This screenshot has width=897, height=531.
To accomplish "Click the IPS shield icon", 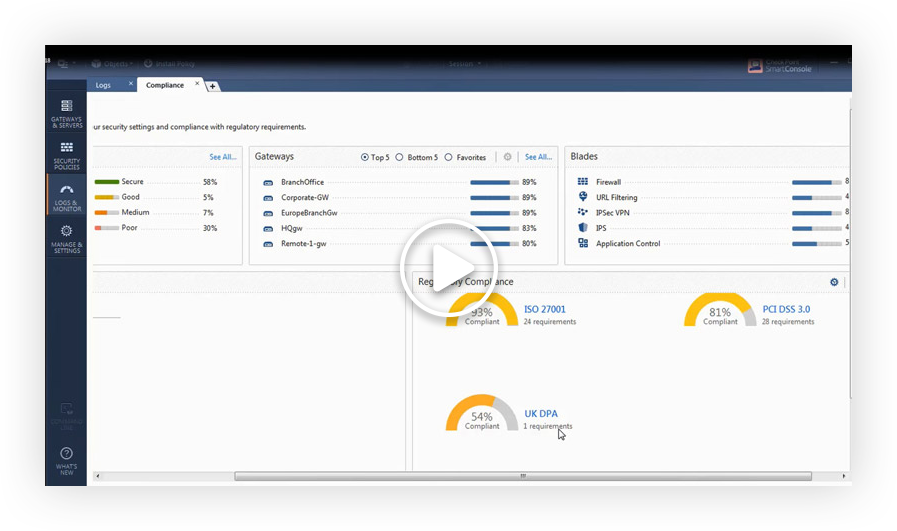I will pyautogui.click(x=583, y=228).
